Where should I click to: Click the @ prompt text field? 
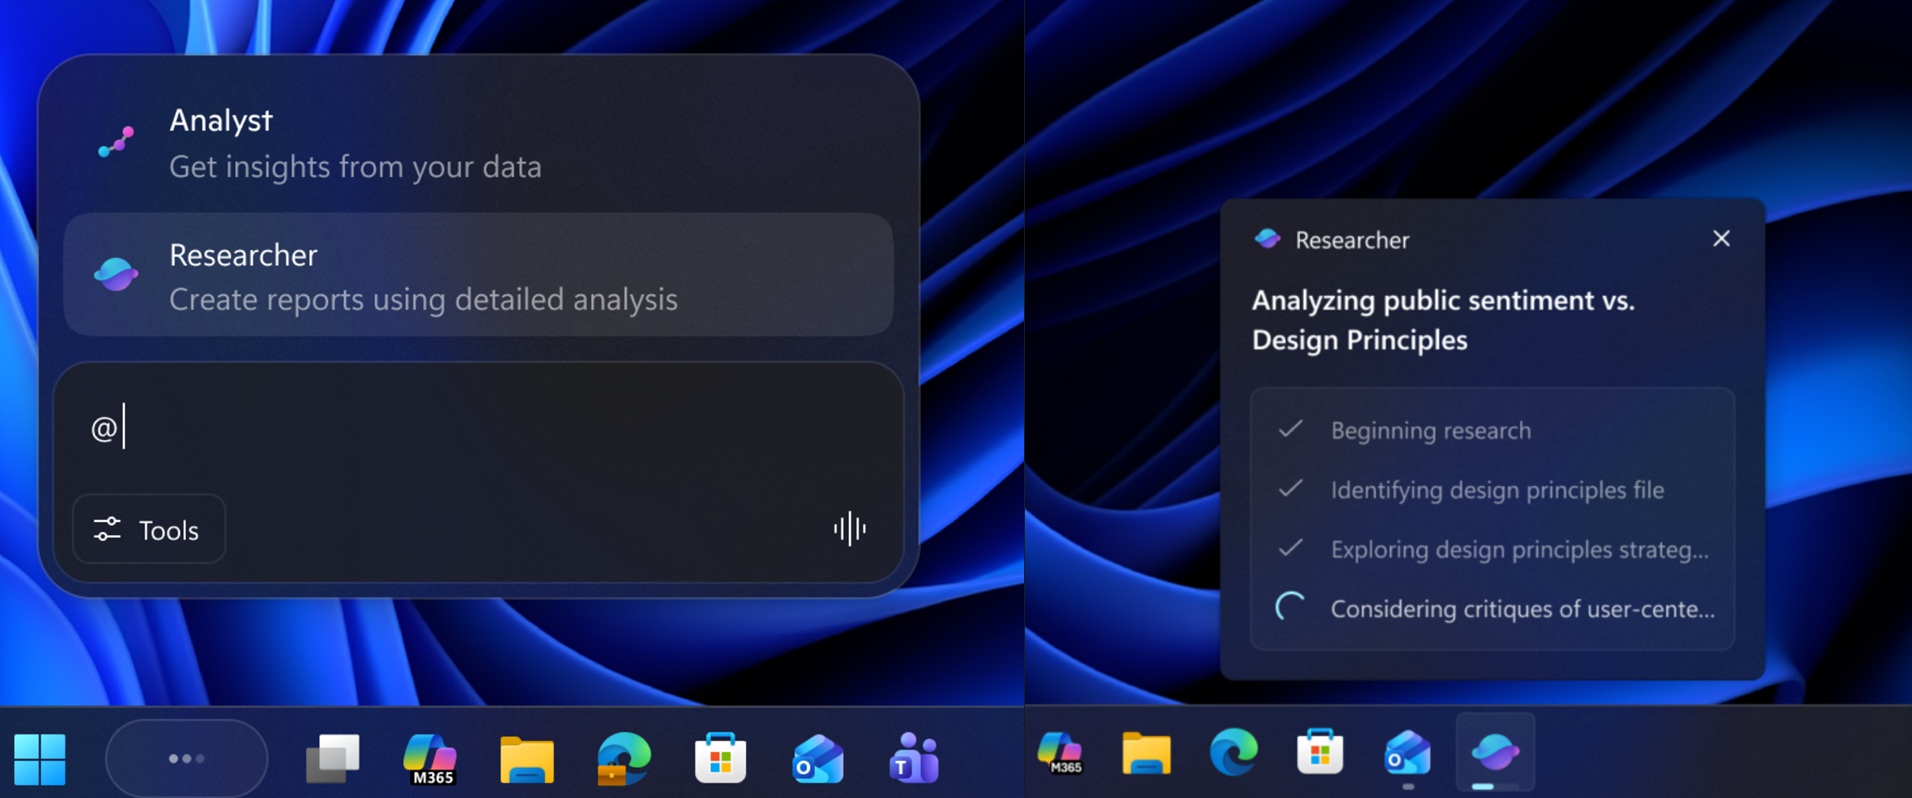tap(478, 429)
